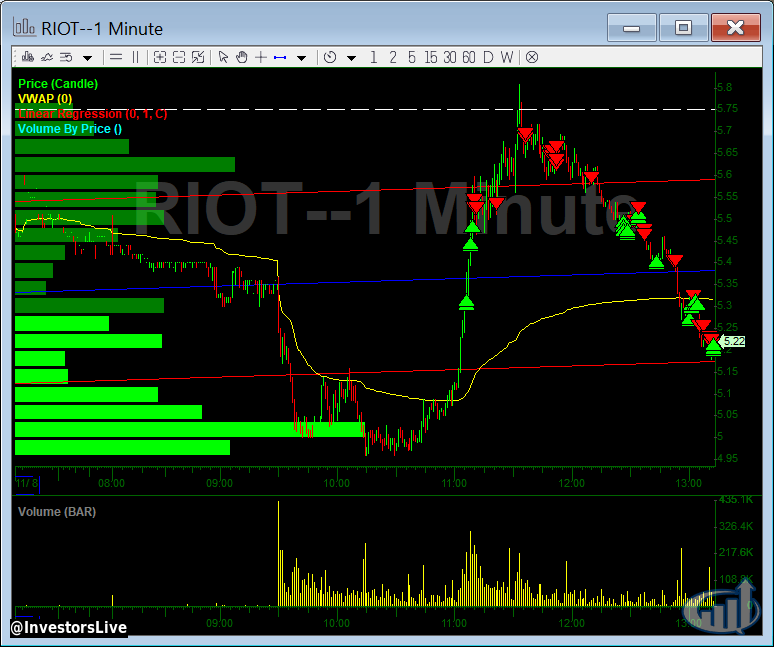Click the toolbar drag grip handle
Viewport: 774px width, 647px height.
click(15, 58)
